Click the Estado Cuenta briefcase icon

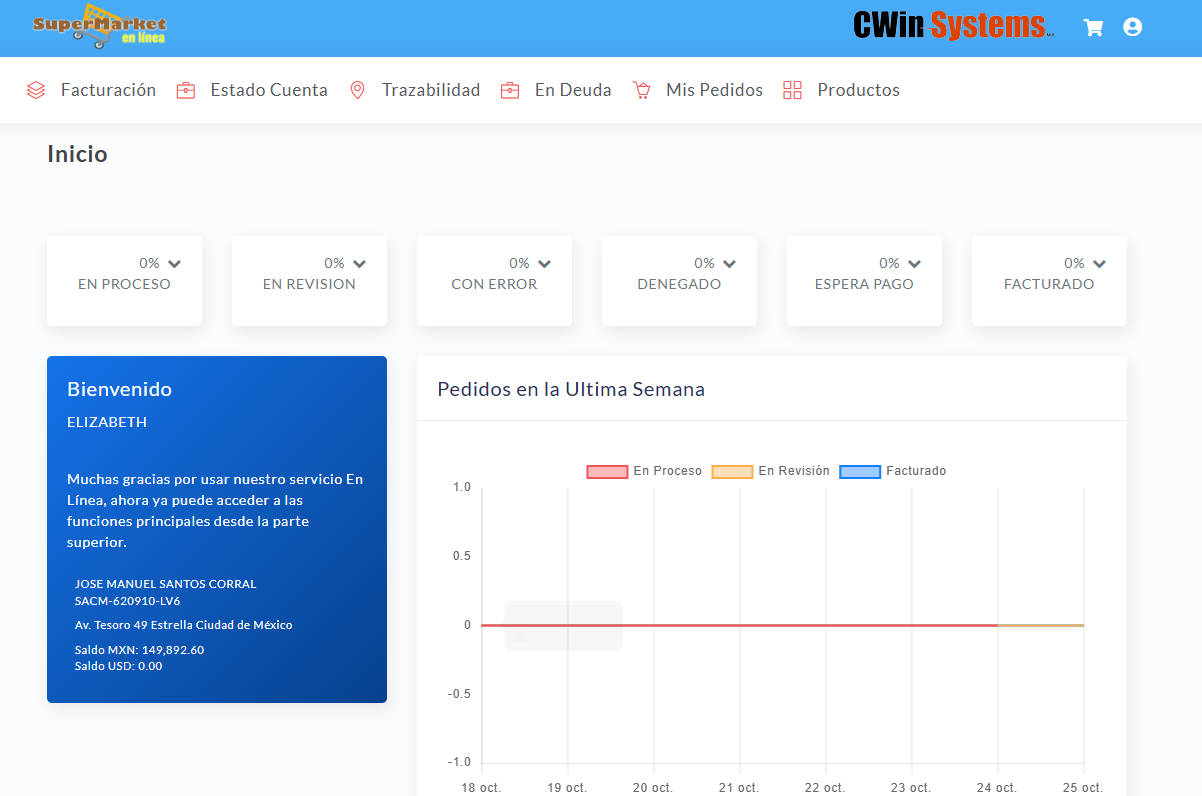pyautogui.click(x=185, y=89)
